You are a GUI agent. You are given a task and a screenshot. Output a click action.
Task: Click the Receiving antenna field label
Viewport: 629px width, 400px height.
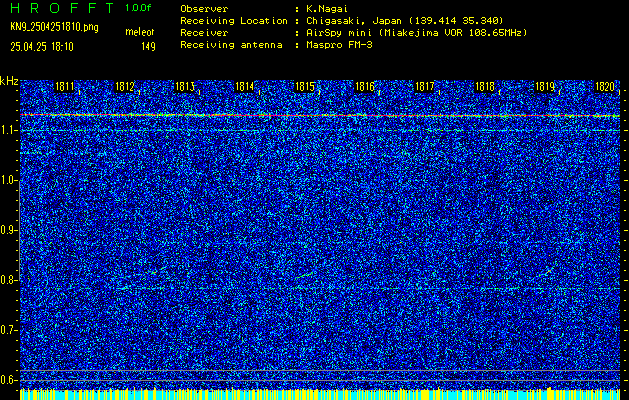pos(231,45)
